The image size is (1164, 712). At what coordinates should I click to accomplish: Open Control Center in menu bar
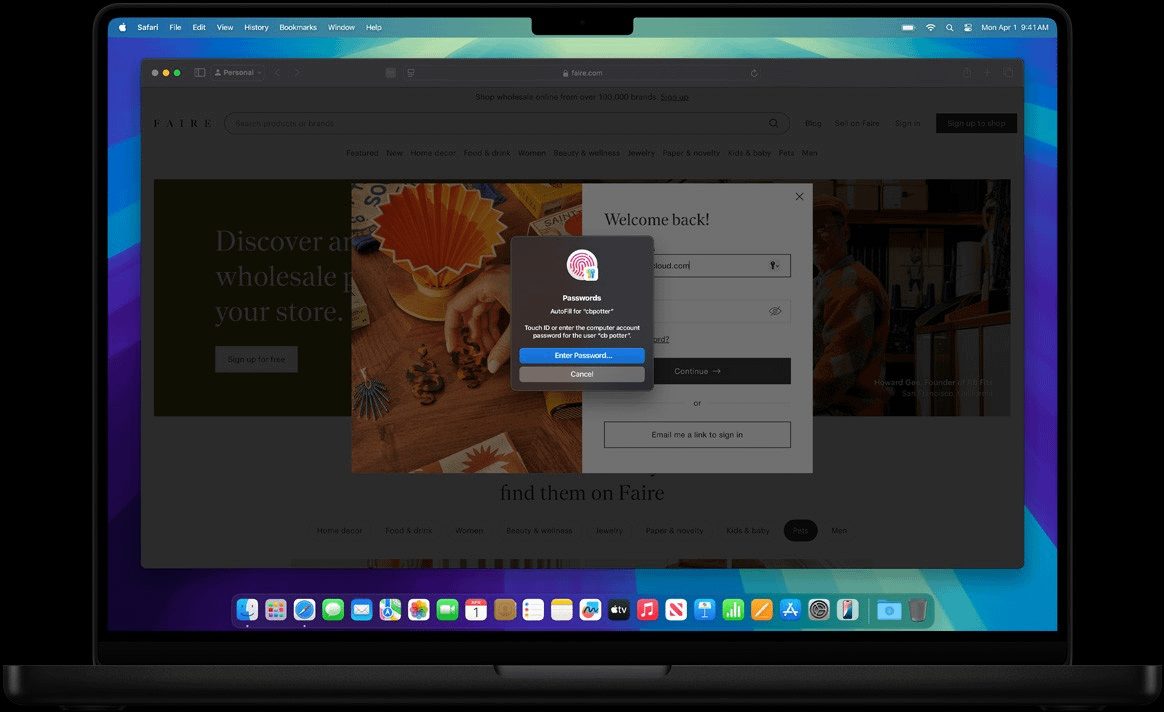(968, 27)
